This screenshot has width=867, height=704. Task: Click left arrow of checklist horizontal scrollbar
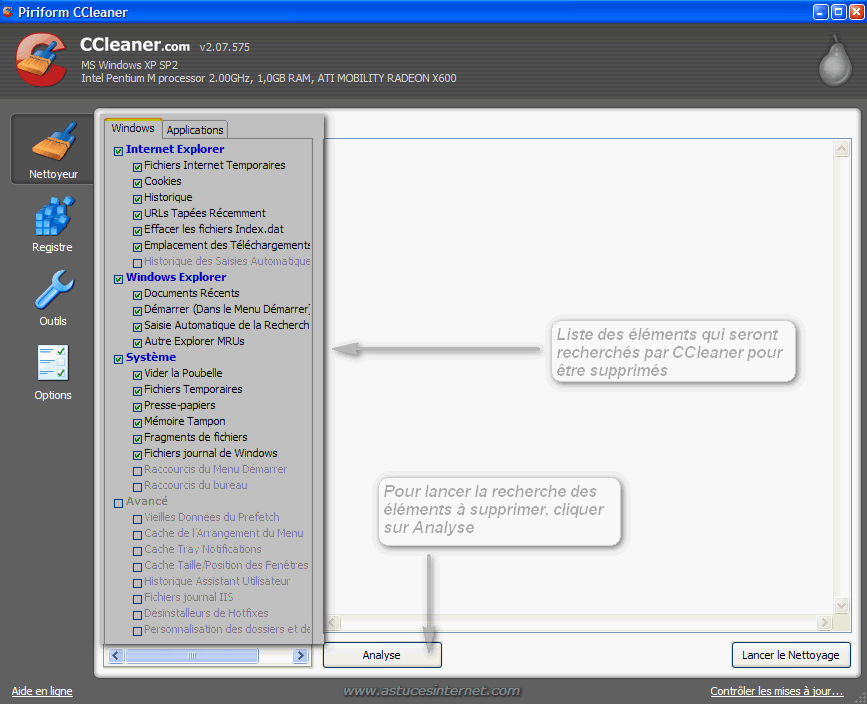click(115, 655)
